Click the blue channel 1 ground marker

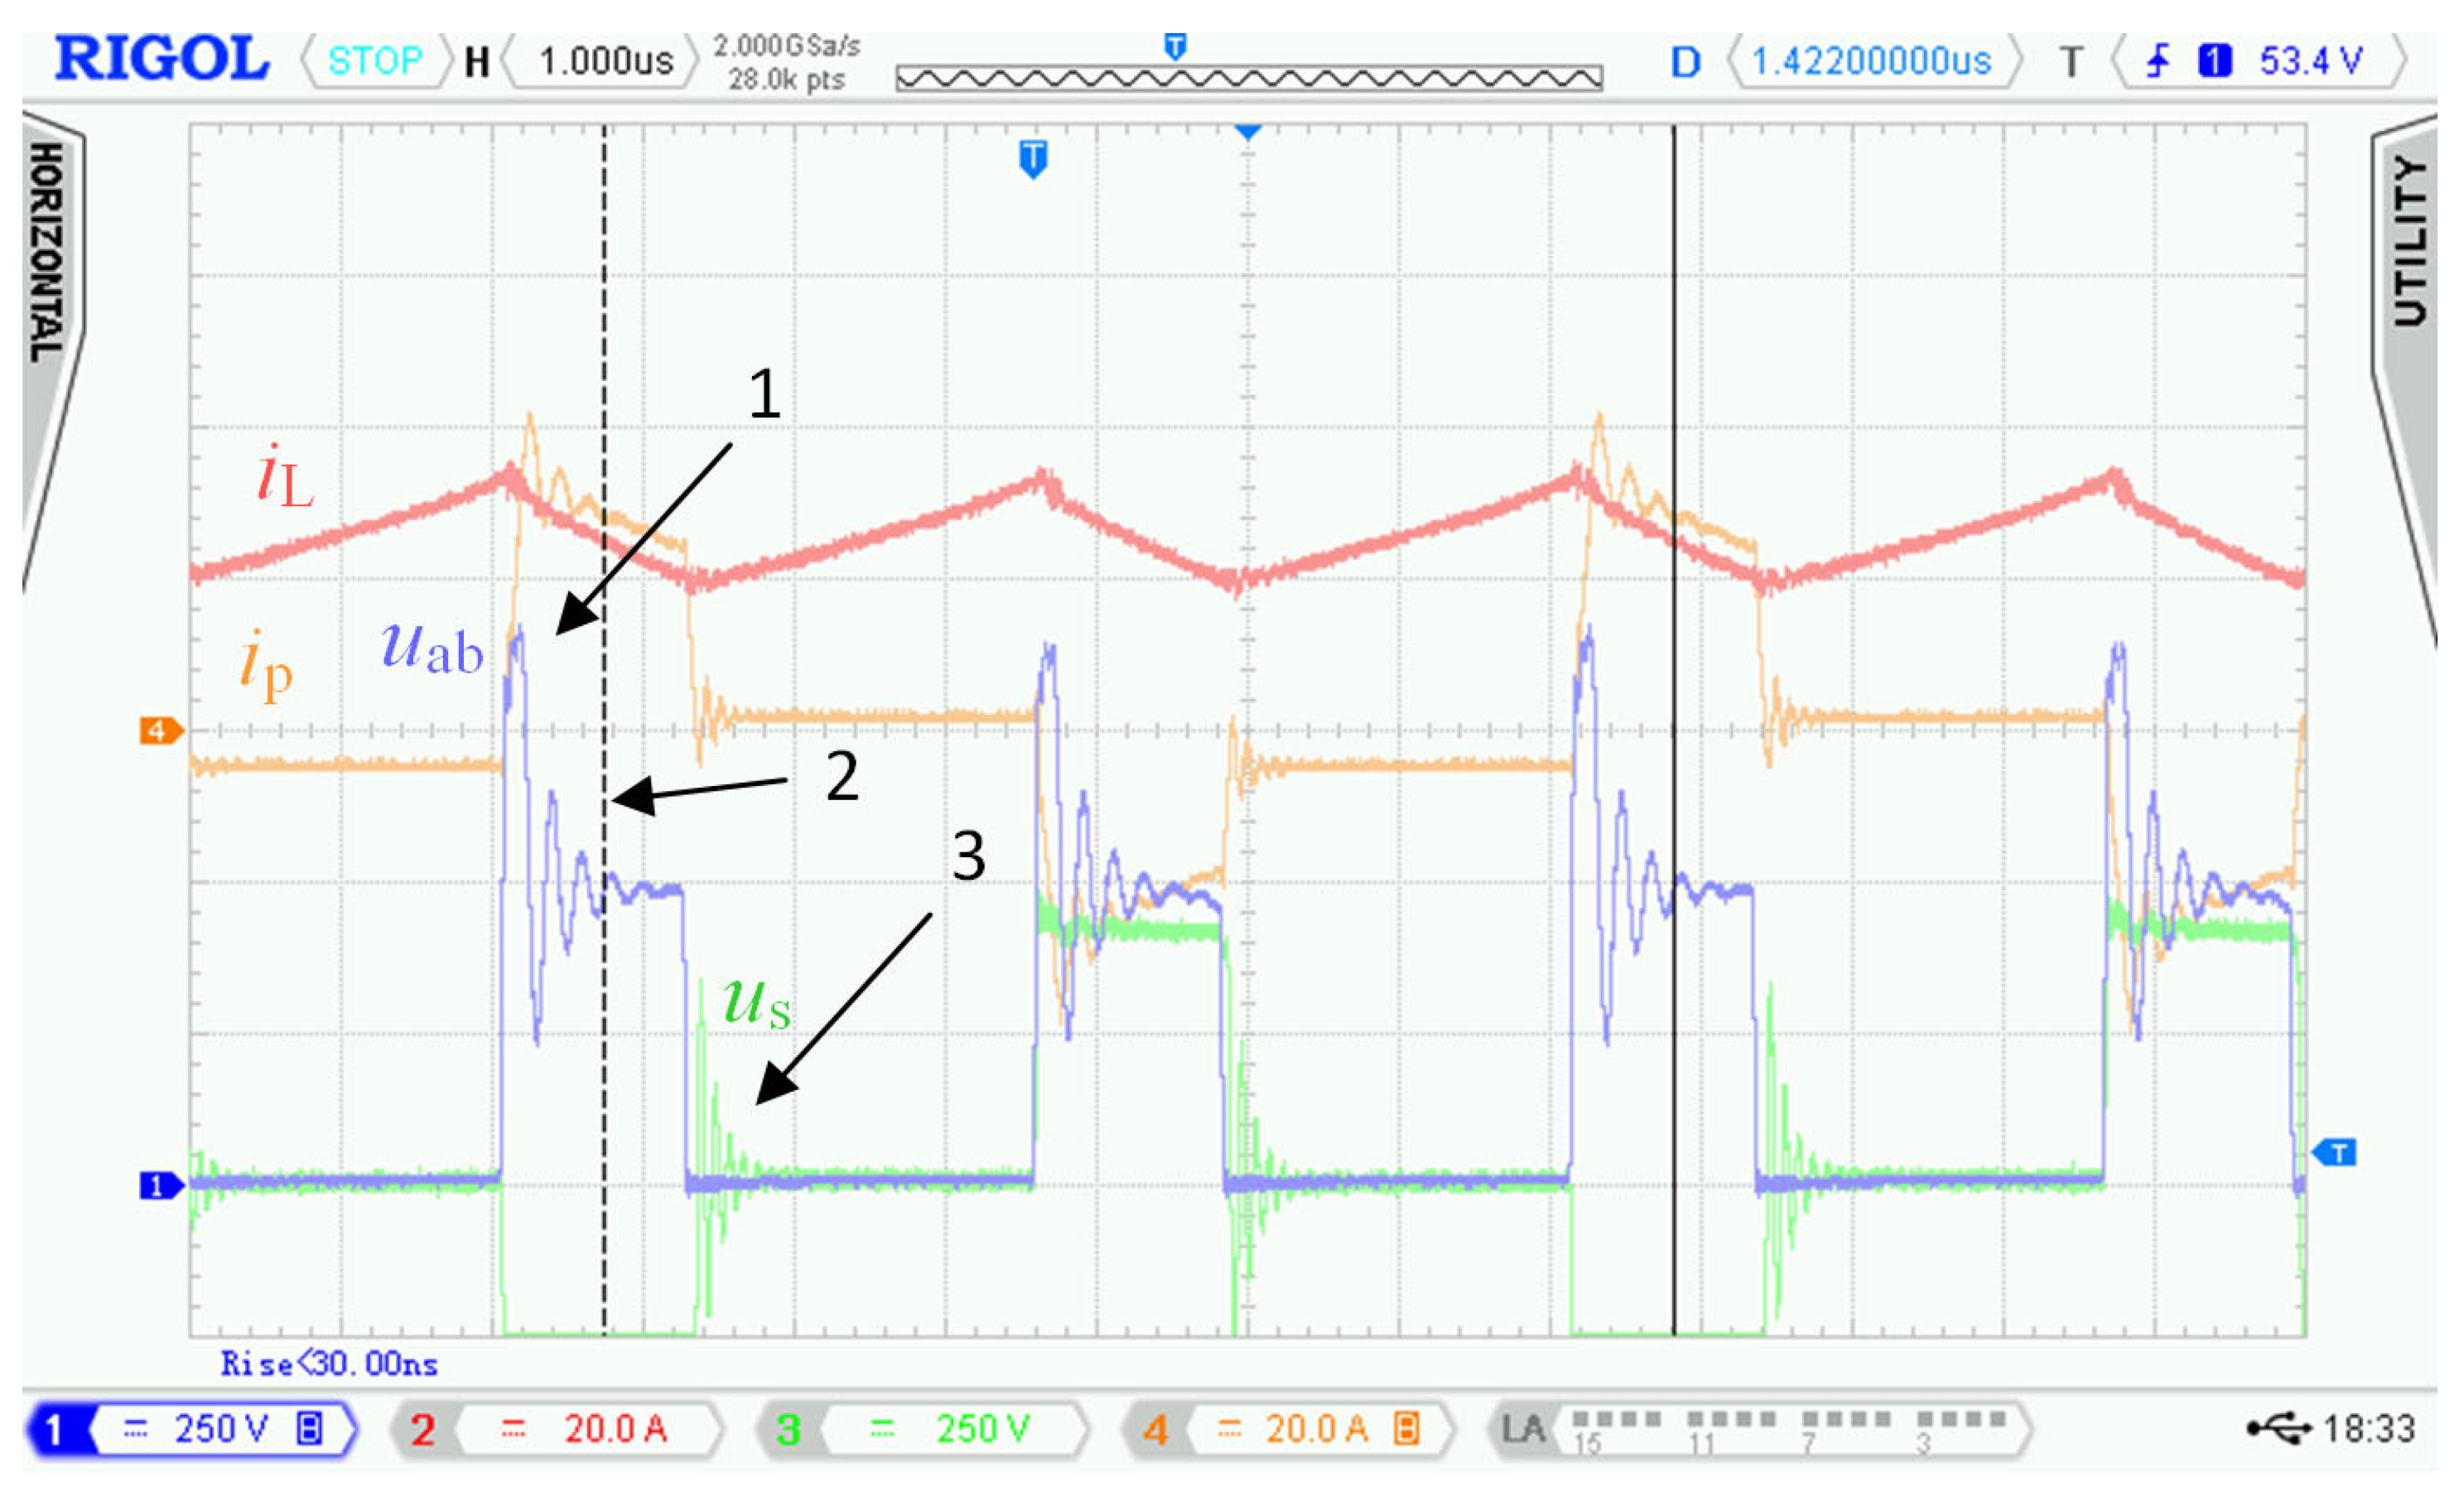159,1186
